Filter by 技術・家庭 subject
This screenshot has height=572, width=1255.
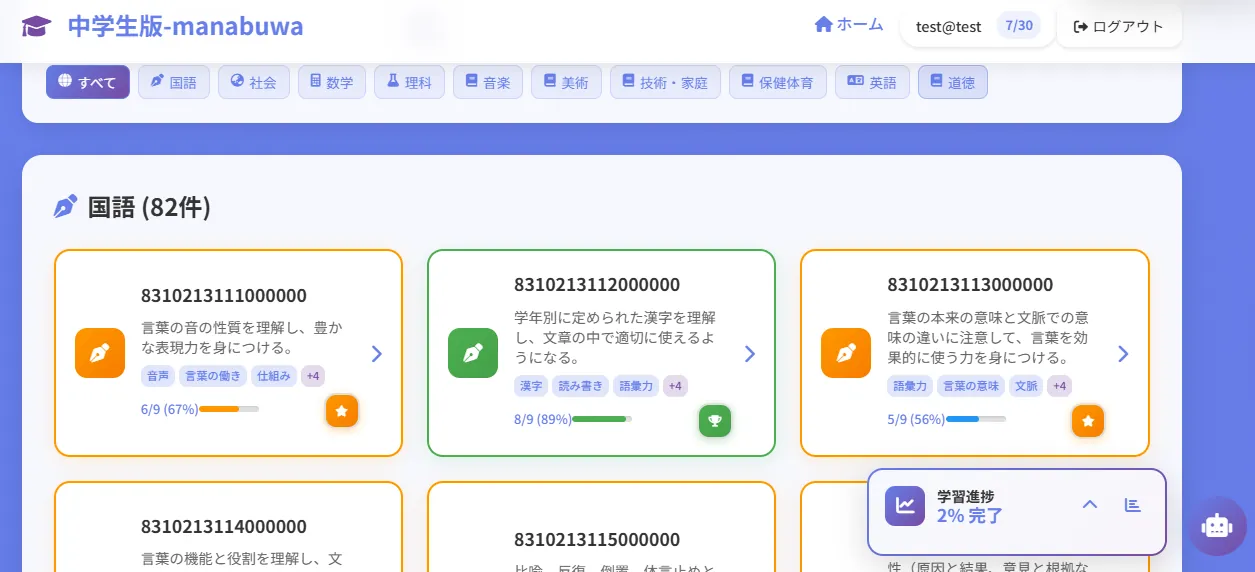(665, 82)
